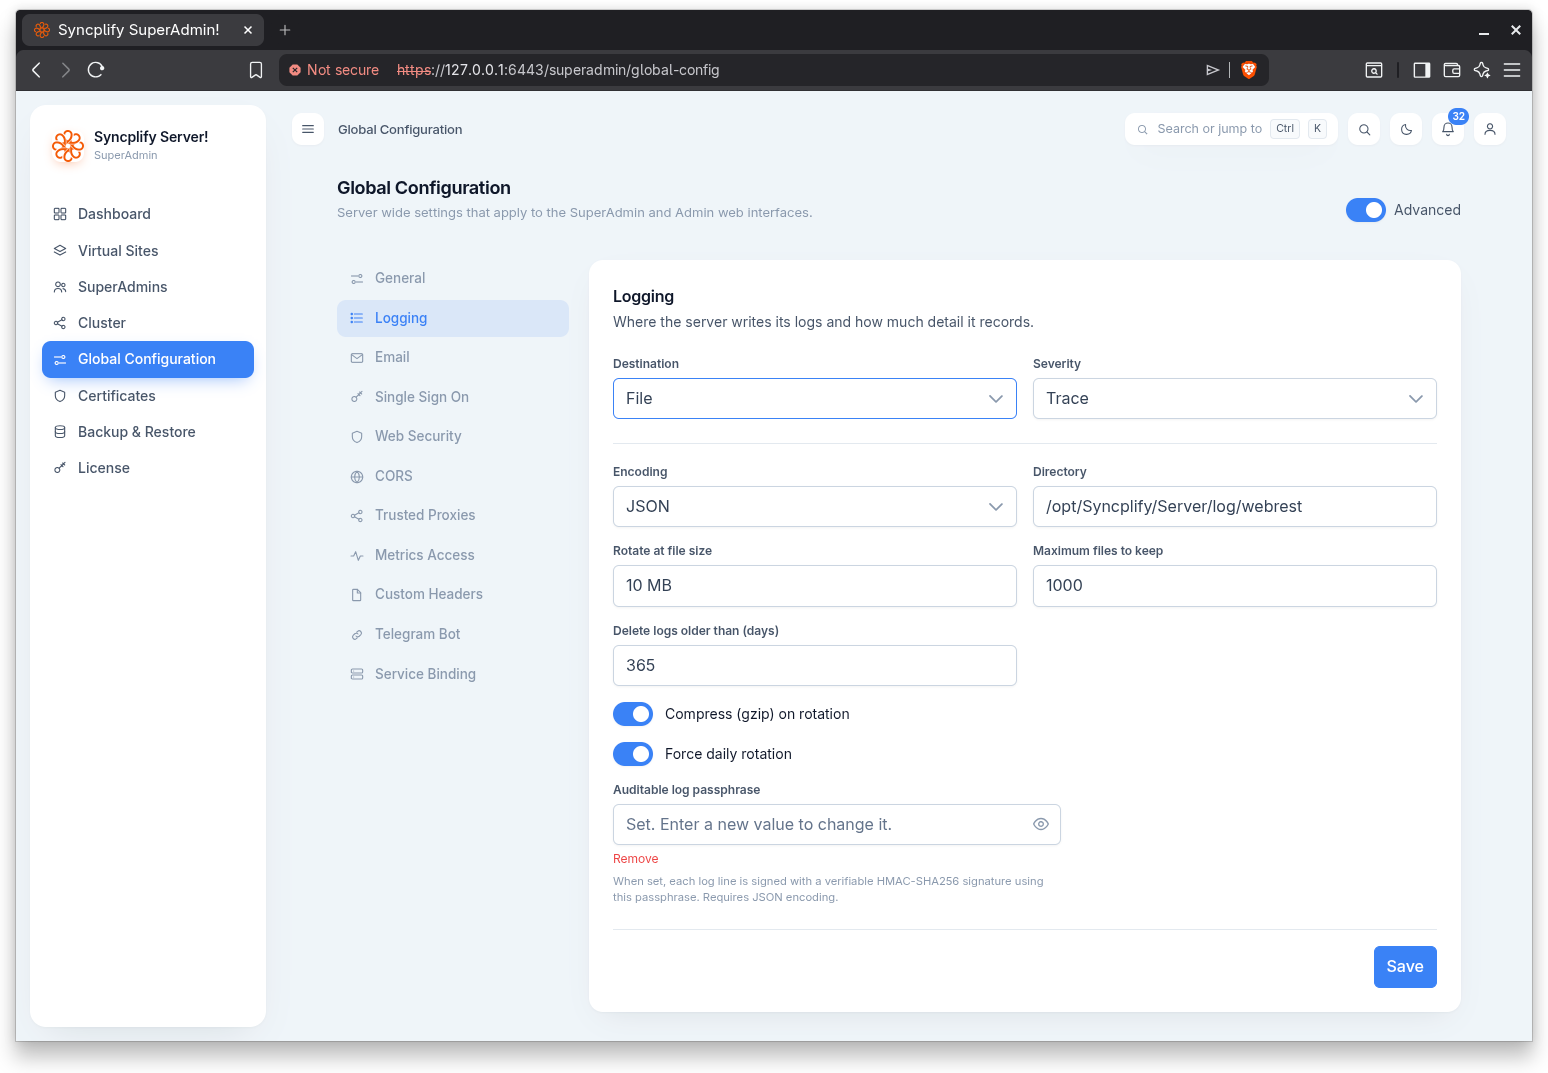1548x1073 pixels.
Task: Click the red Remove passphrase link
Action: [636, 859]
